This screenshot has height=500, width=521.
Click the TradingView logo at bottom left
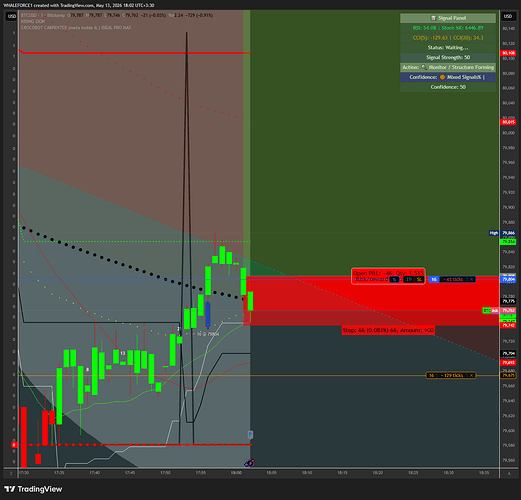[x=33, y=489]
